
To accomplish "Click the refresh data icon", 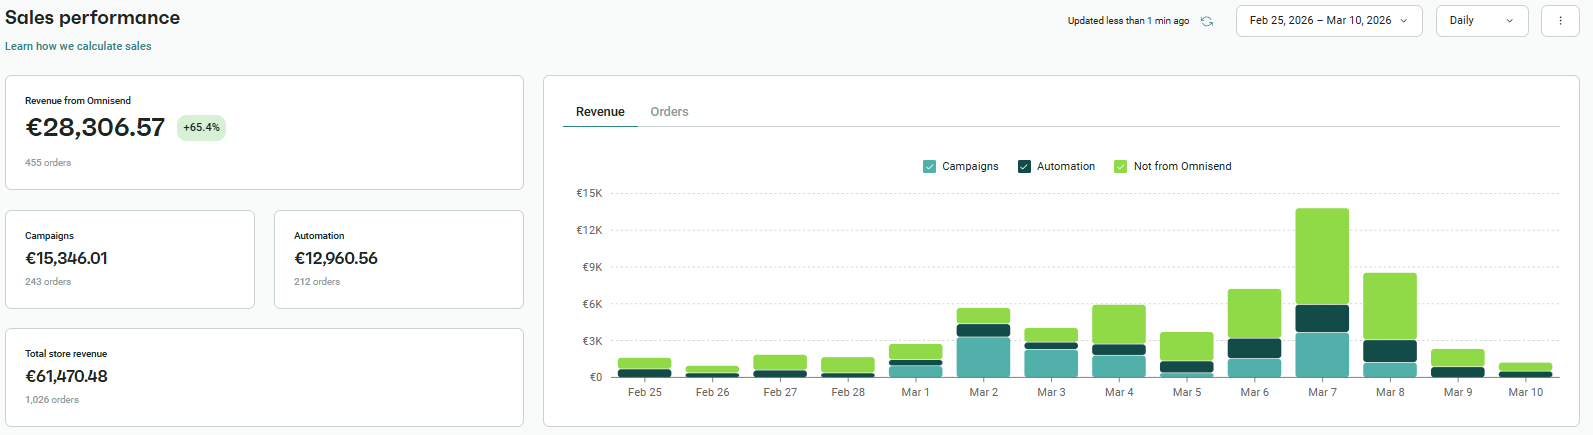I will (1207, 21).
